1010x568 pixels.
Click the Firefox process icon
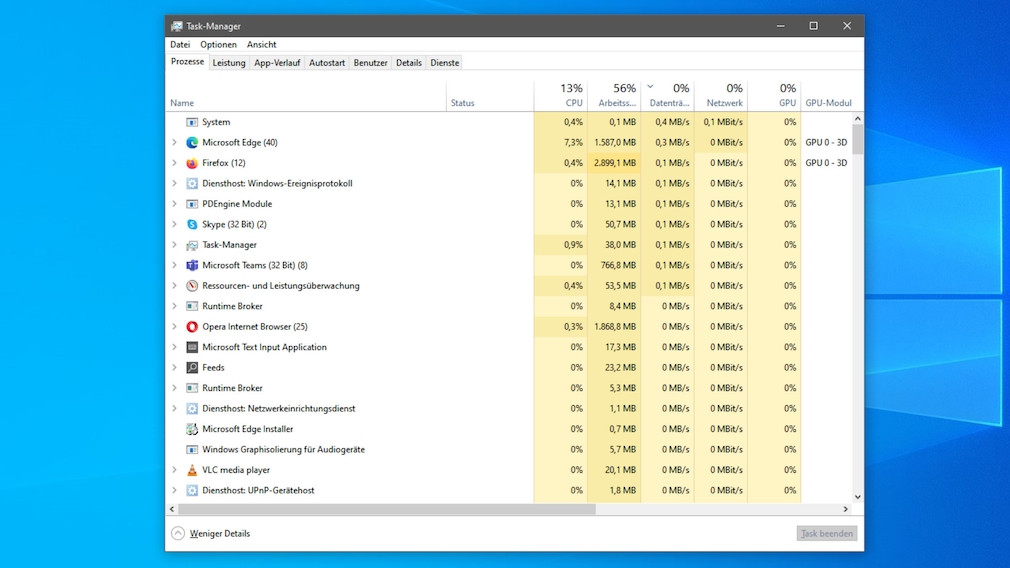click(192, 163)
